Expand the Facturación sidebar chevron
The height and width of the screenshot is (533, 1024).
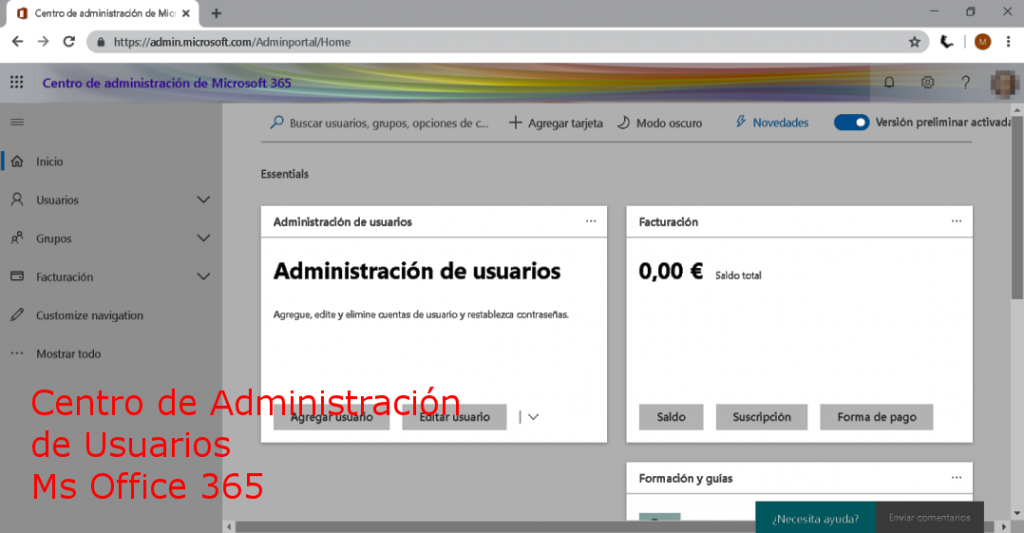pos(204,277)
